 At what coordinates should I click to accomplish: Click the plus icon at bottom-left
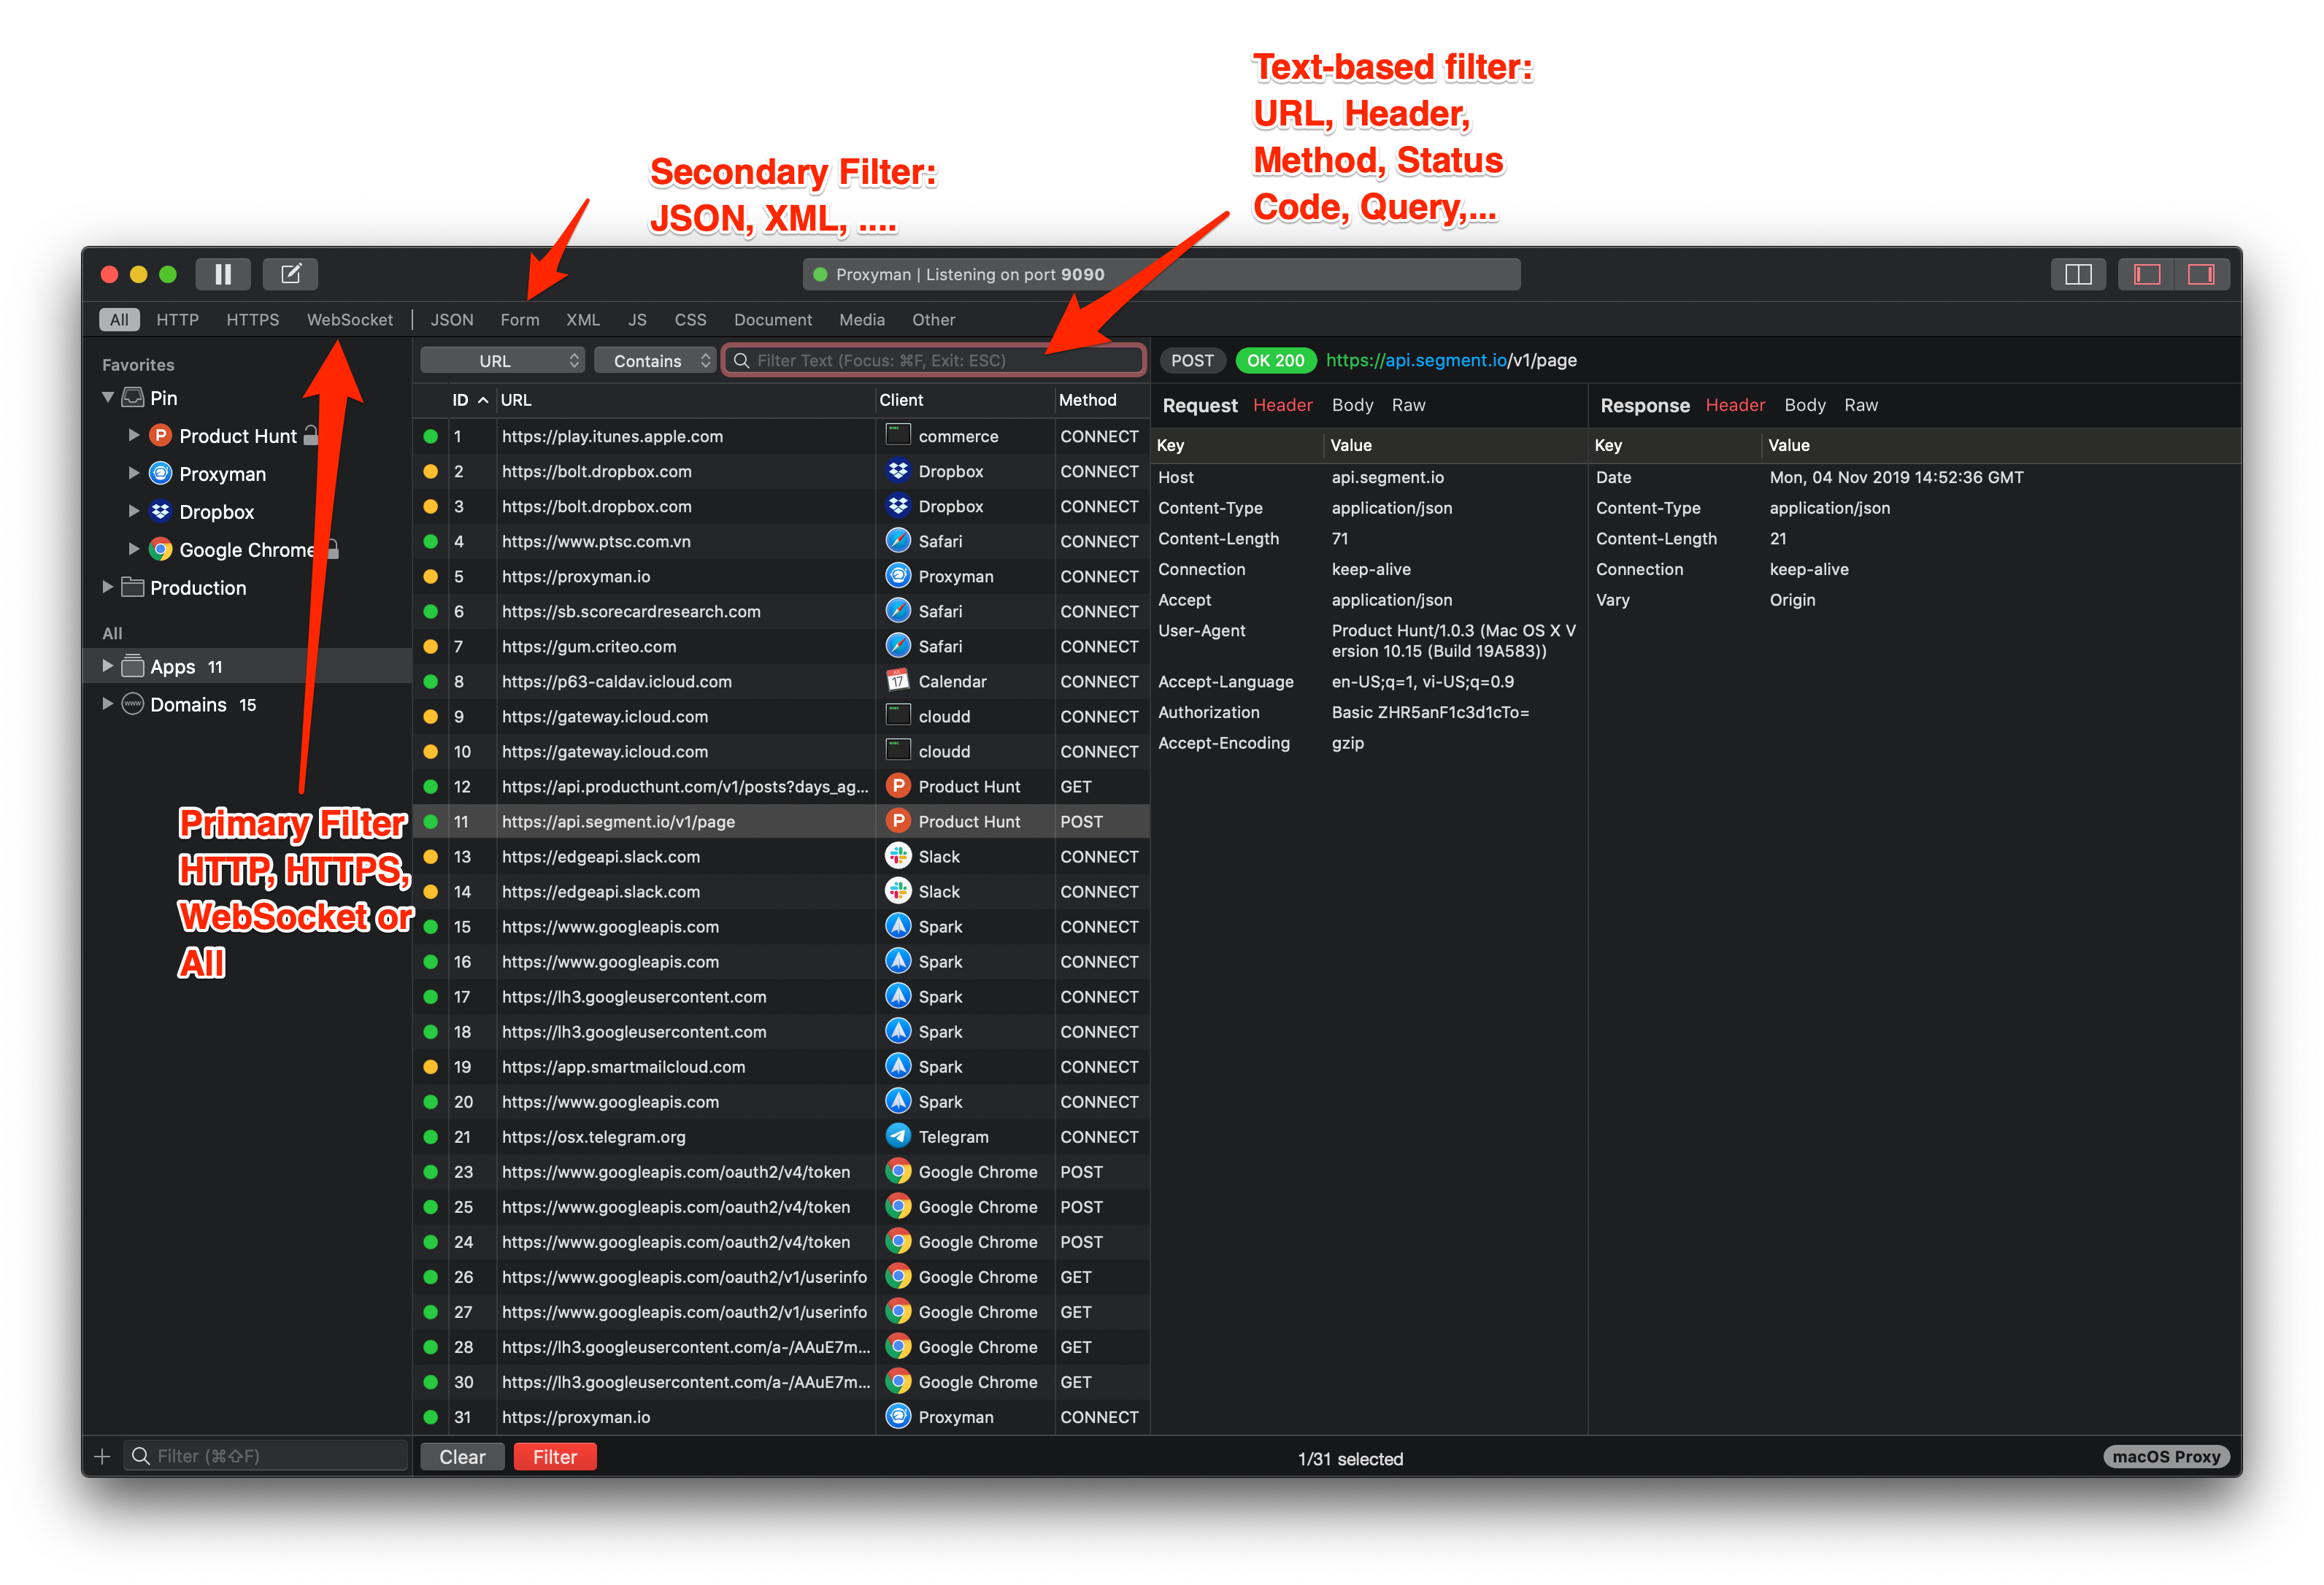tap(102, 1456)
